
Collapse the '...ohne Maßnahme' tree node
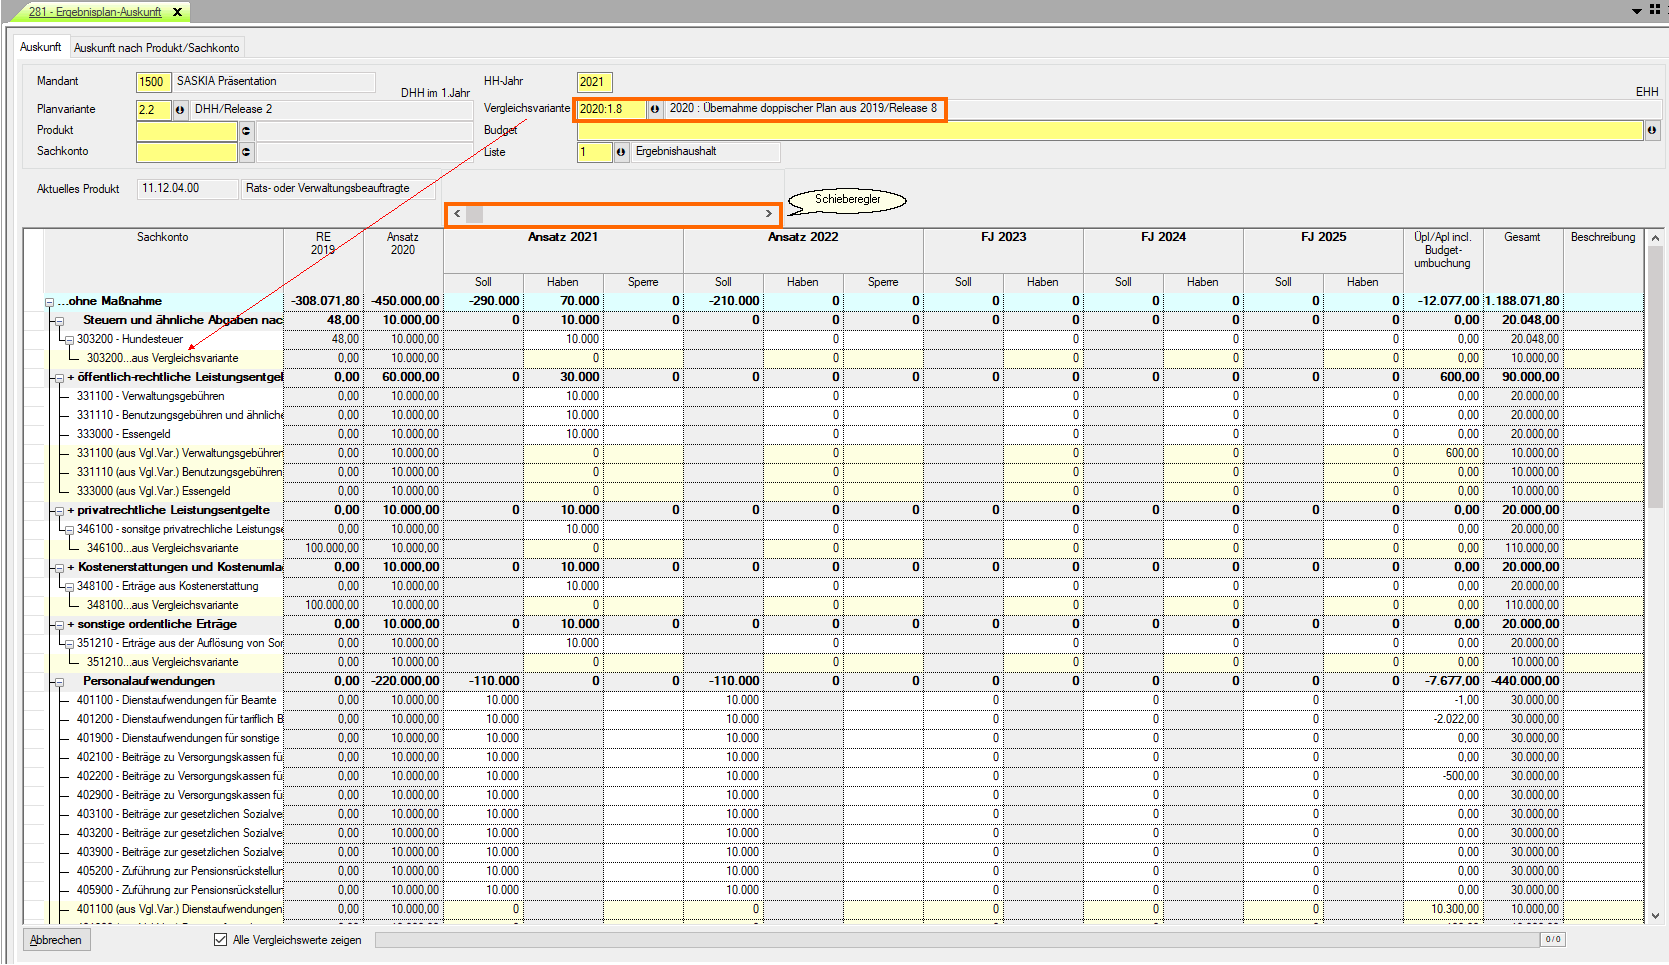[x=49, y=302]
